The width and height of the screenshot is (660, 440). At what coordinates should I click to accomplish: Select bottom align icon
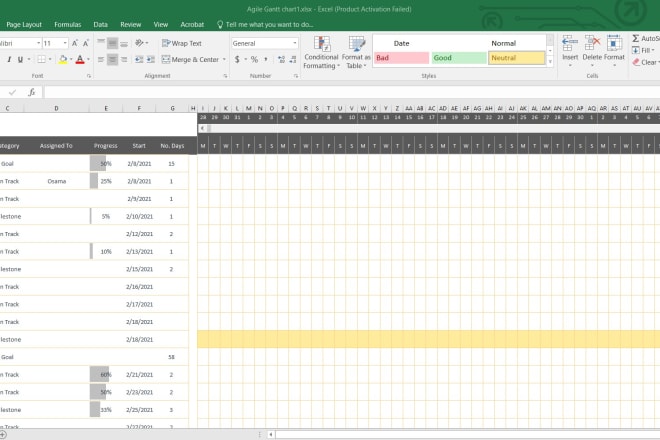coord(124,43)
